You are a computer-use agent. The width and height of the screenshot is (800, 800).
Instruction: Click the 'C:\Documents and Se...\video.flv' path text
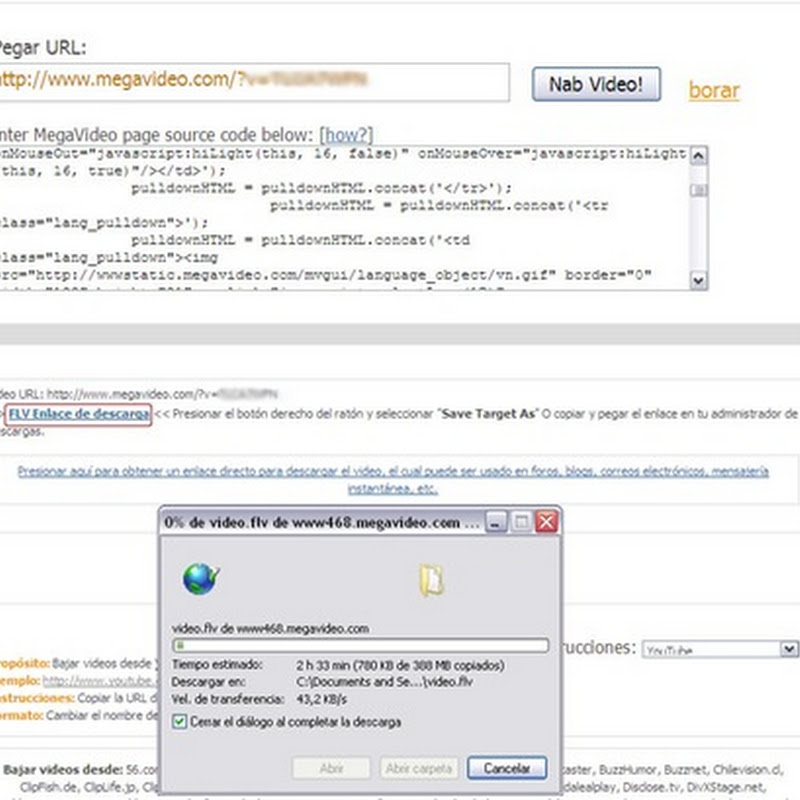pos(385,682)
